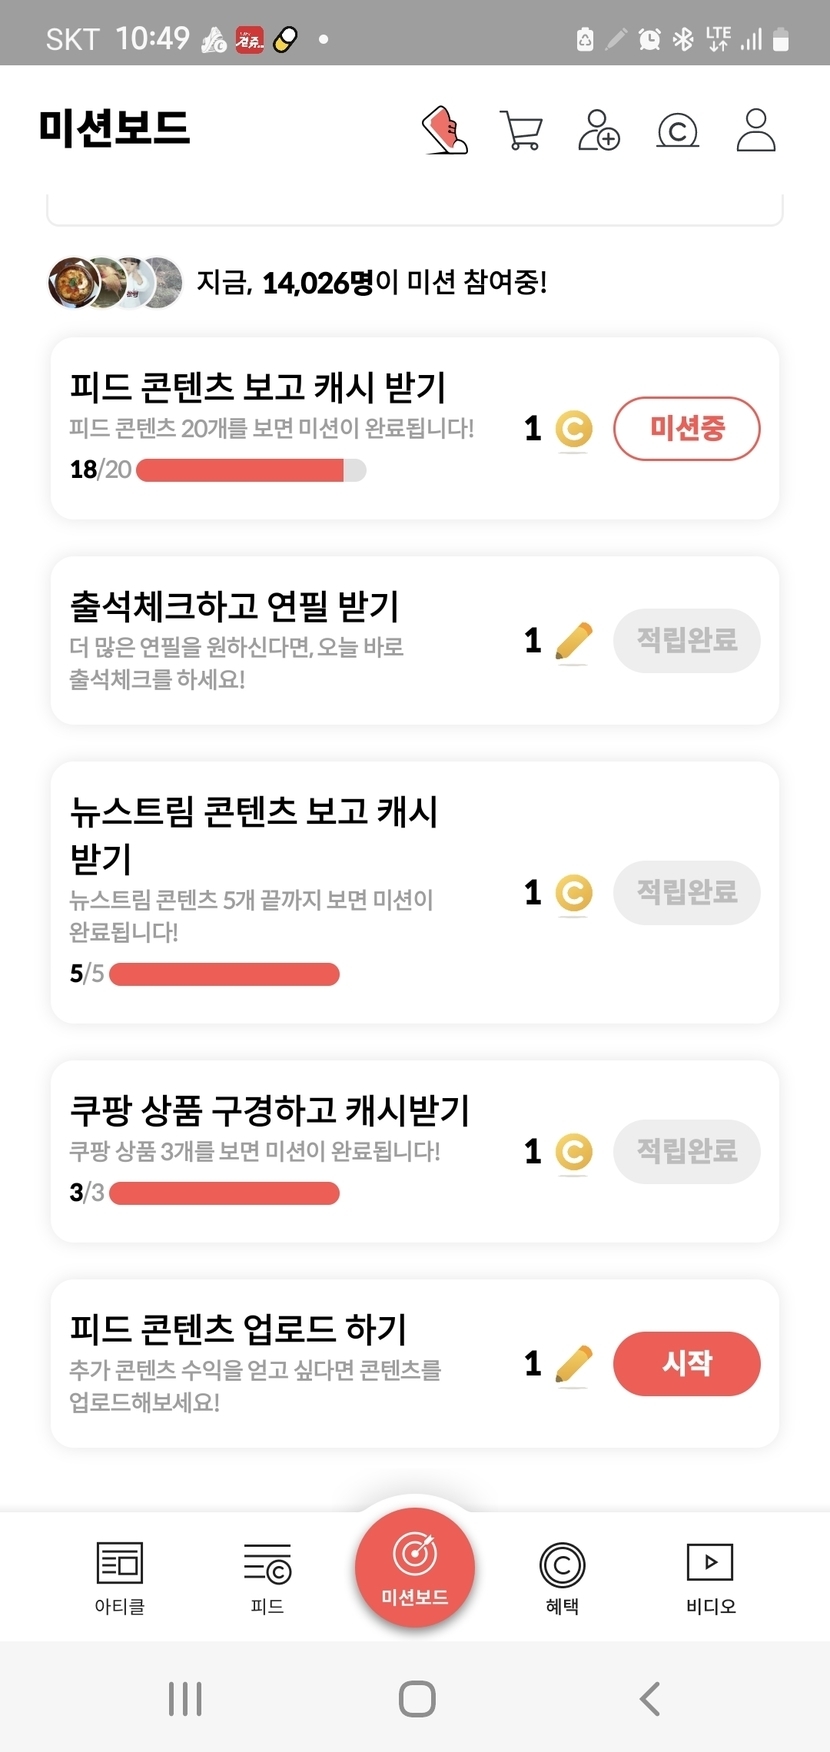Open the user profile icon
Screen dimensions: 830x1752
tap(756, 130)
